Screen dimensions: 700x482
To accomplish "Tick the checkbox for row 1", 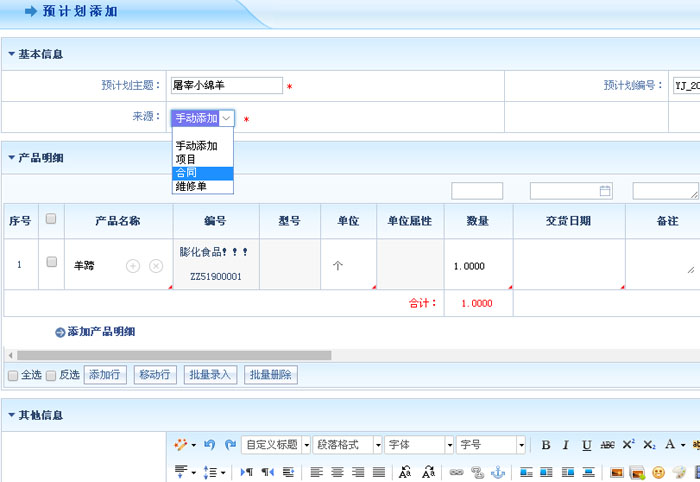I will coord(51,262).
